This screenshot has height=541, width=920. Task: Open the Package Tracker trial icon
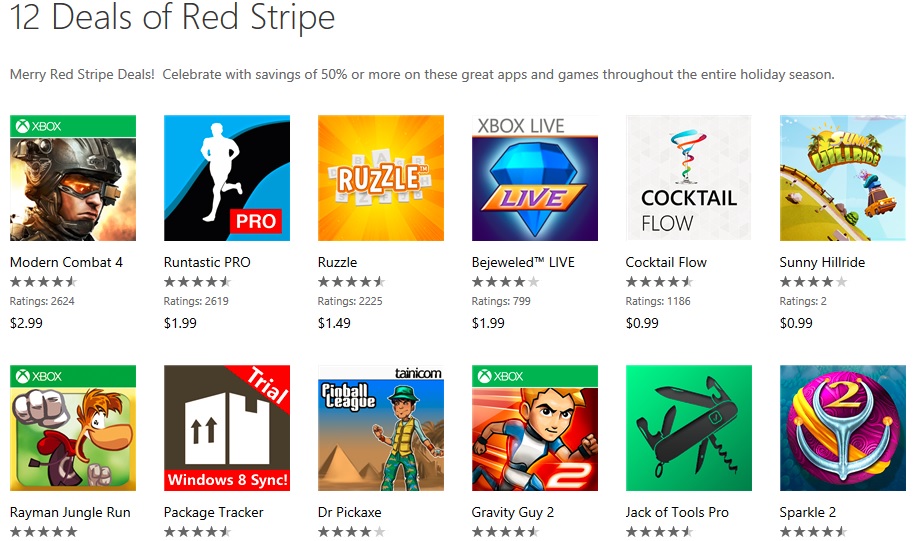pyautogui.click(x=227, y=428)
